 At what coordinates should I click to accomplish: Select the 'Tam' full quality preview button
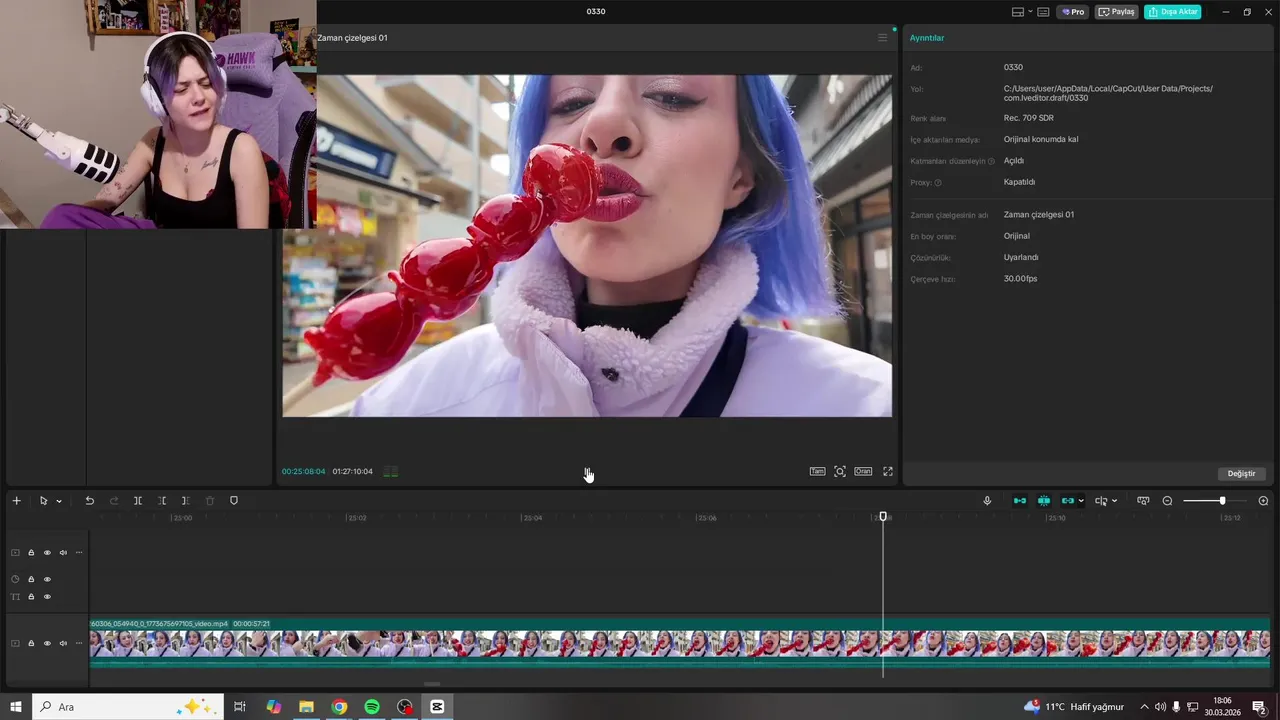click(x=817, y=472)
